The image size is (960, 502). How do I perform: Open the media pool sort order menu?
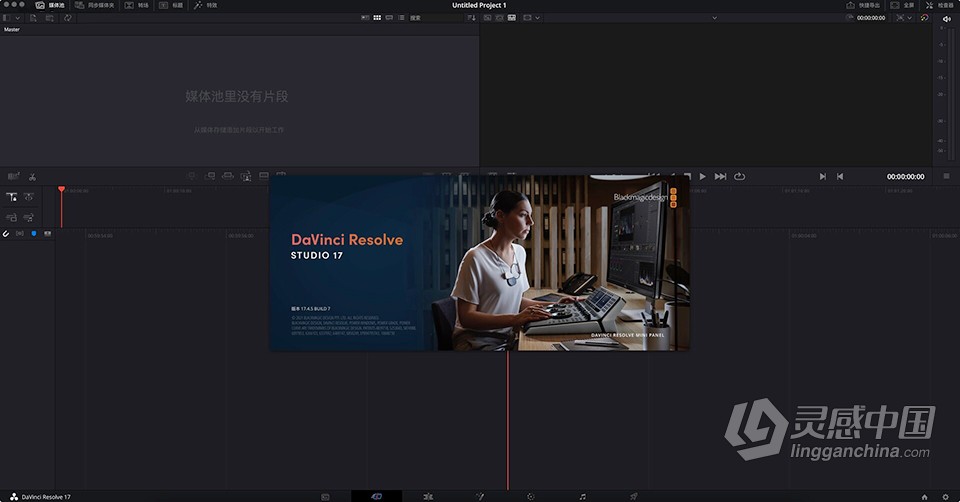471,18
